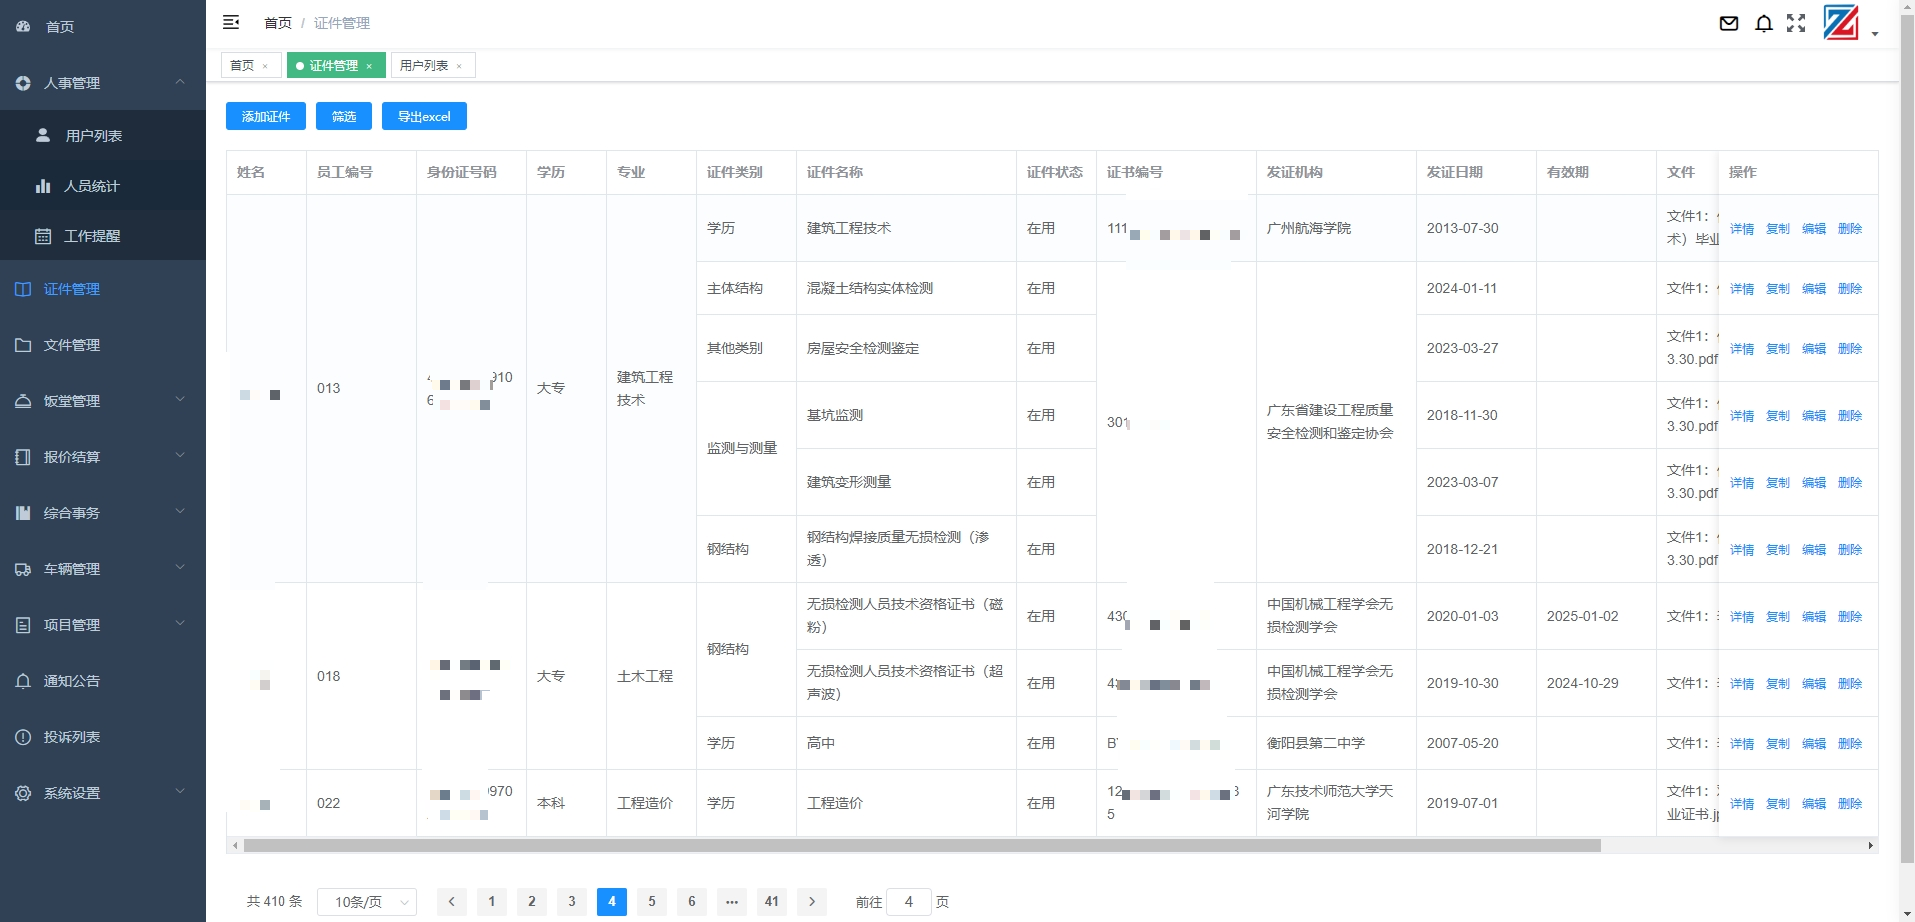Click the 添加证件 button

click(266, 116)
